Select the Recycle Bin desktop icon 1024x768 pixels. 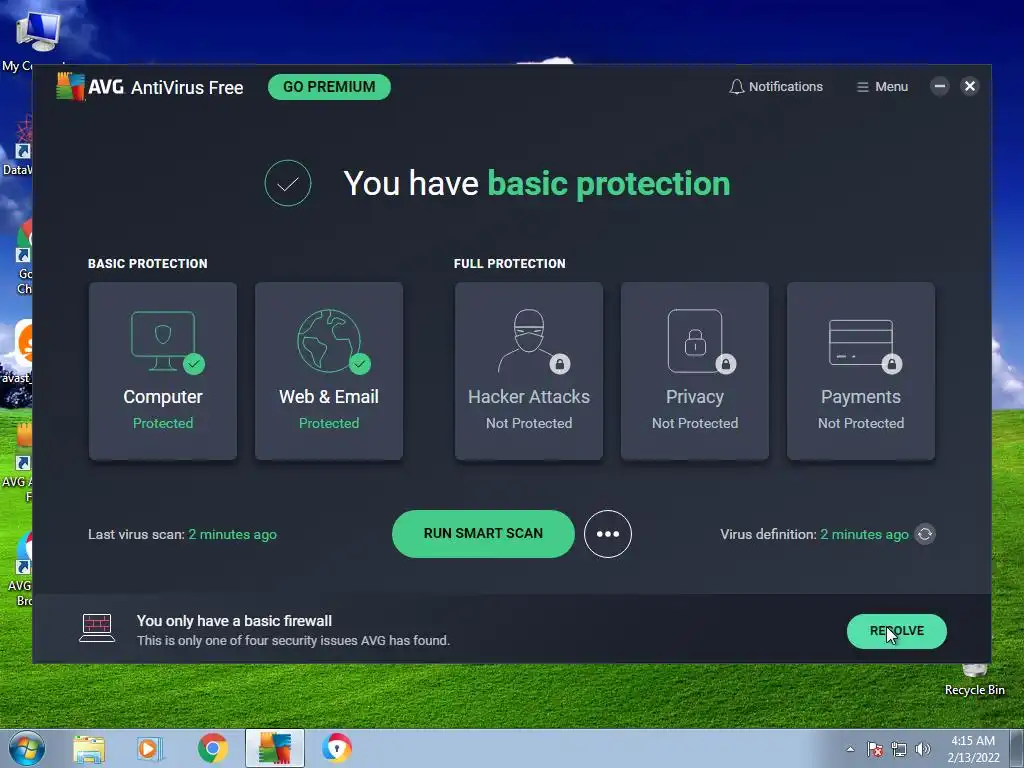[974, 680]
